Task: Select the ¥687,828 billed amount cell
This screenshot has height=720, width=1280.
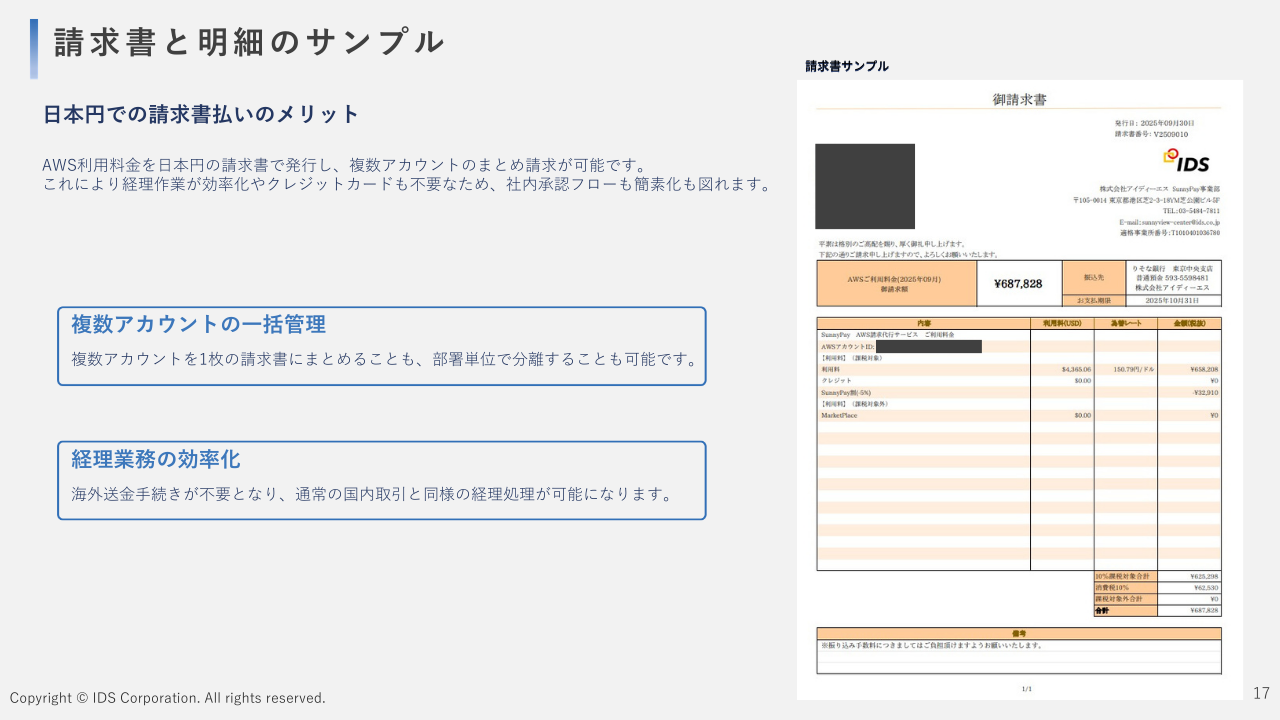Action: (x=1018, y=283)
